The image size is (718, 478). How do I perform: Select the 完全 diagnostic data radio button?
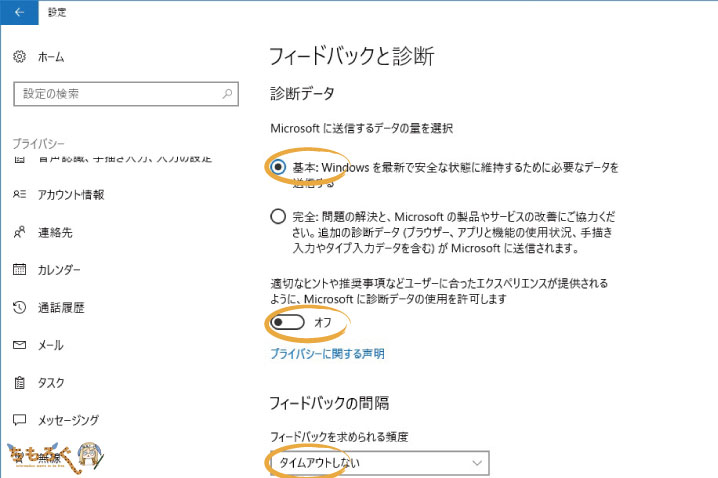click(x=278, y=216)
